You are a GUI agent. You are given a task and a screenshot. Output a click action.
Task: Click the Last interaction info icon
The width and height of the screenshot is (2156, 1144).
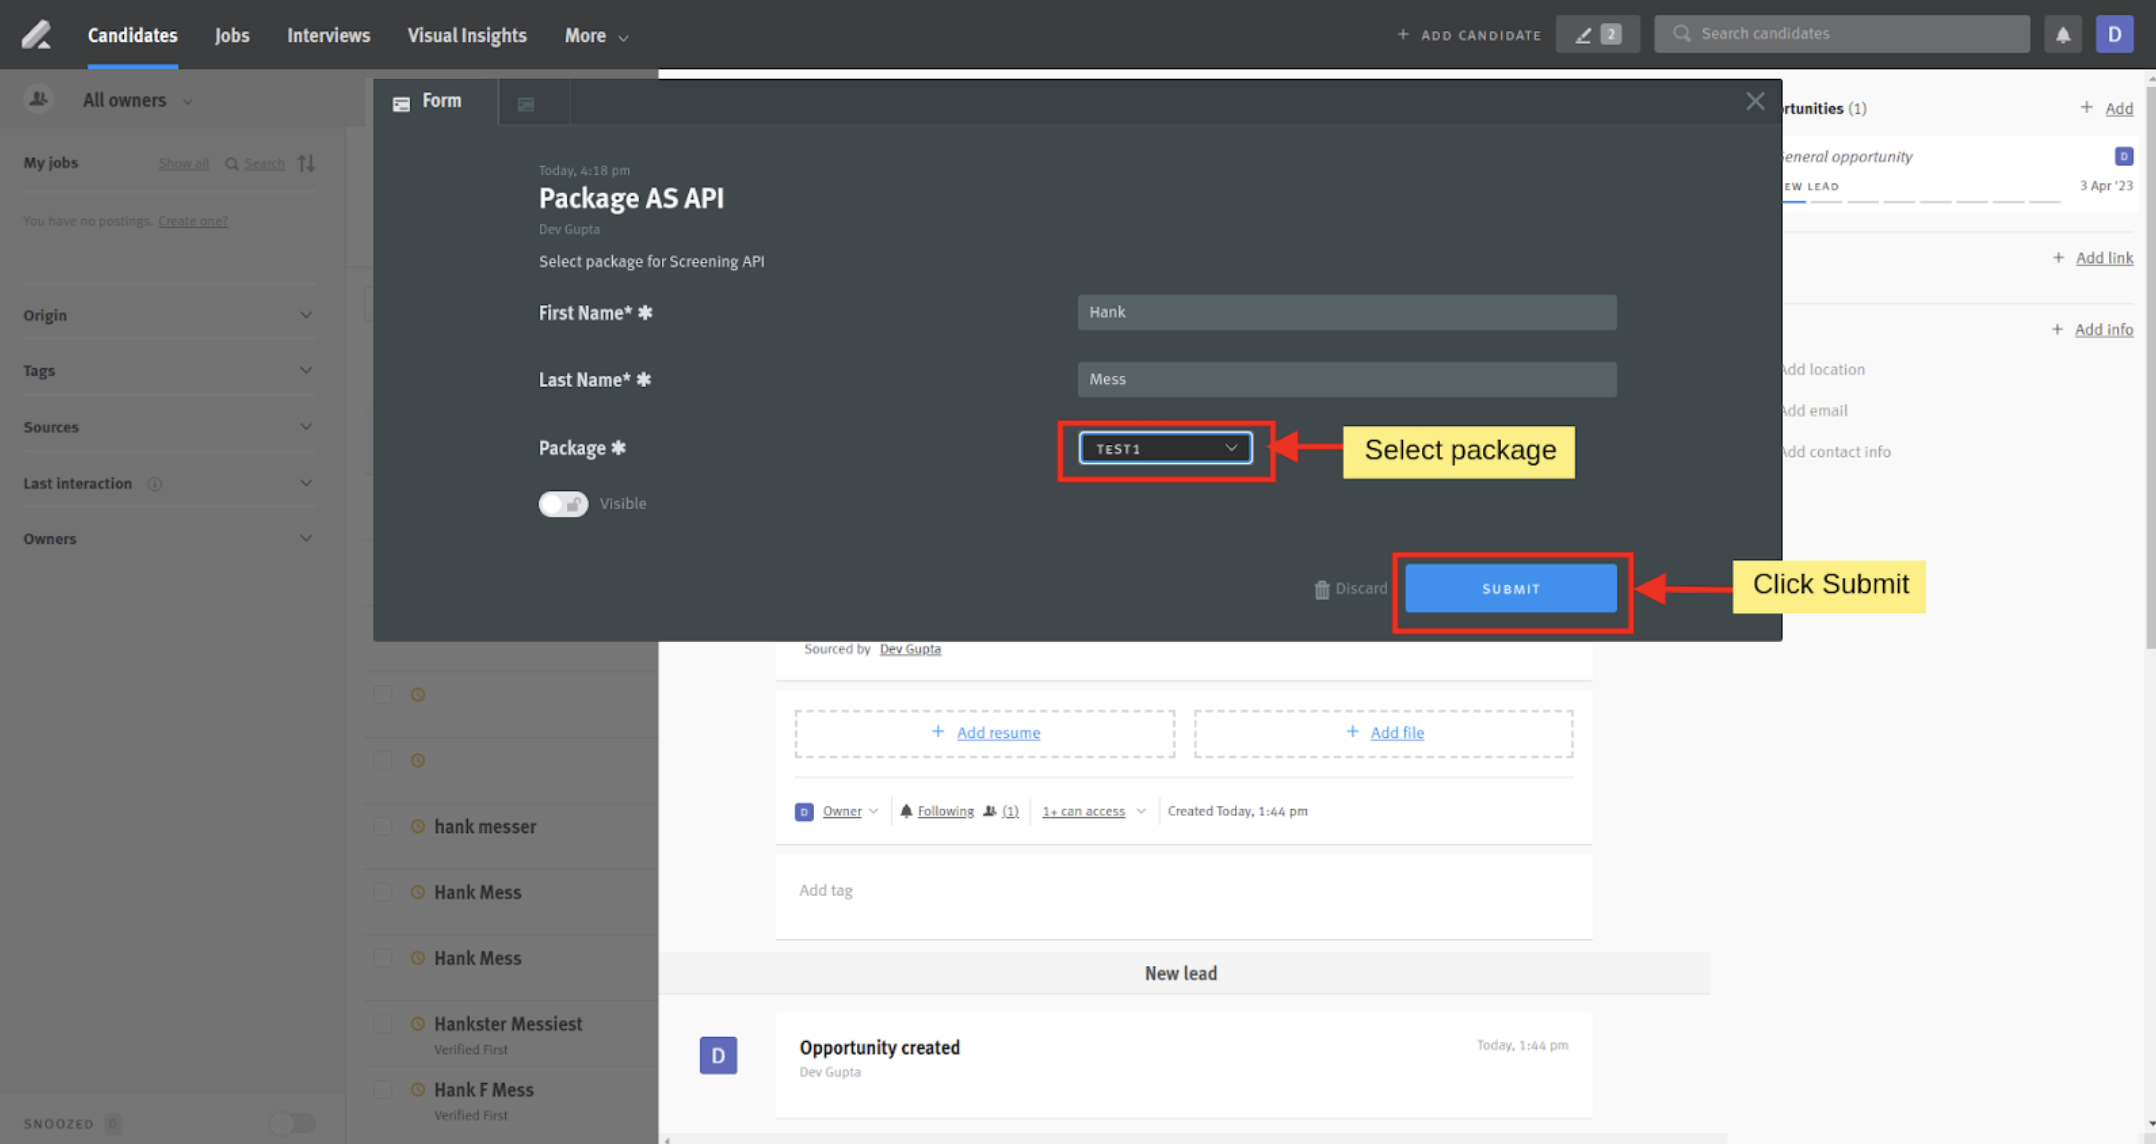155,484
